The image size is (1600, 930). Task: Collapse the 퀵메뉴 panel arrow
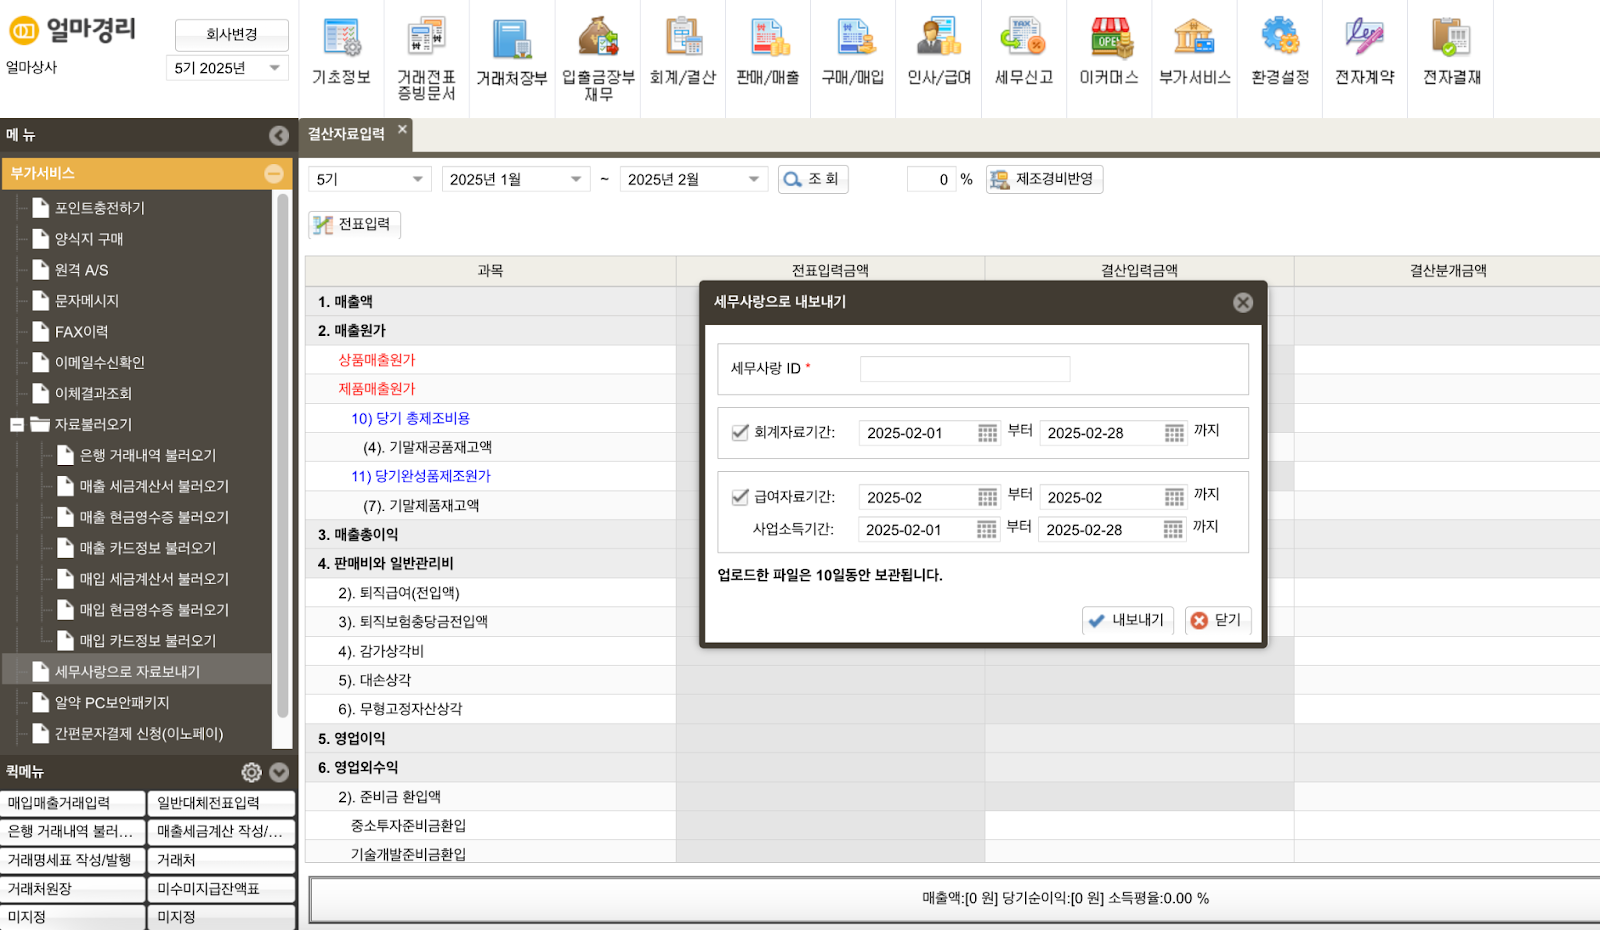pyautogui.click(x=279, y=772)
